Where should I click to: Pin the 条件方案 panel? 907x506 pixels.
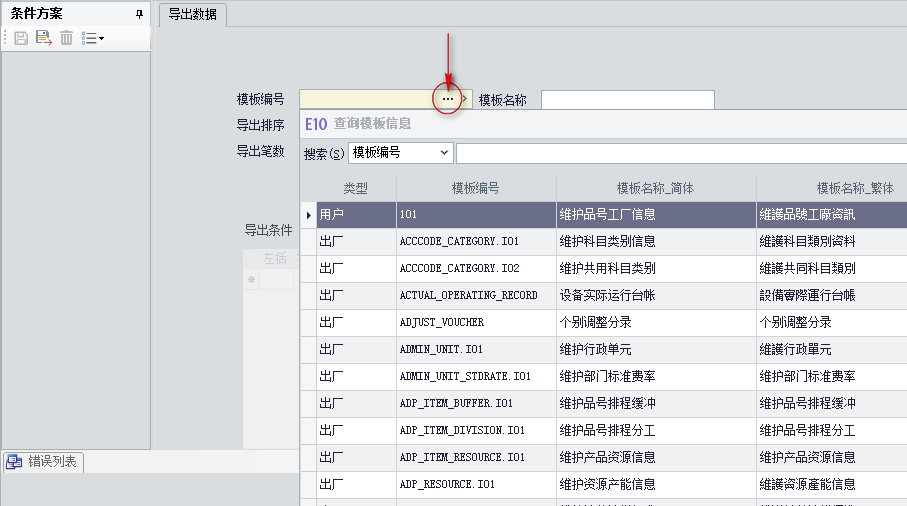click(139, 14)
